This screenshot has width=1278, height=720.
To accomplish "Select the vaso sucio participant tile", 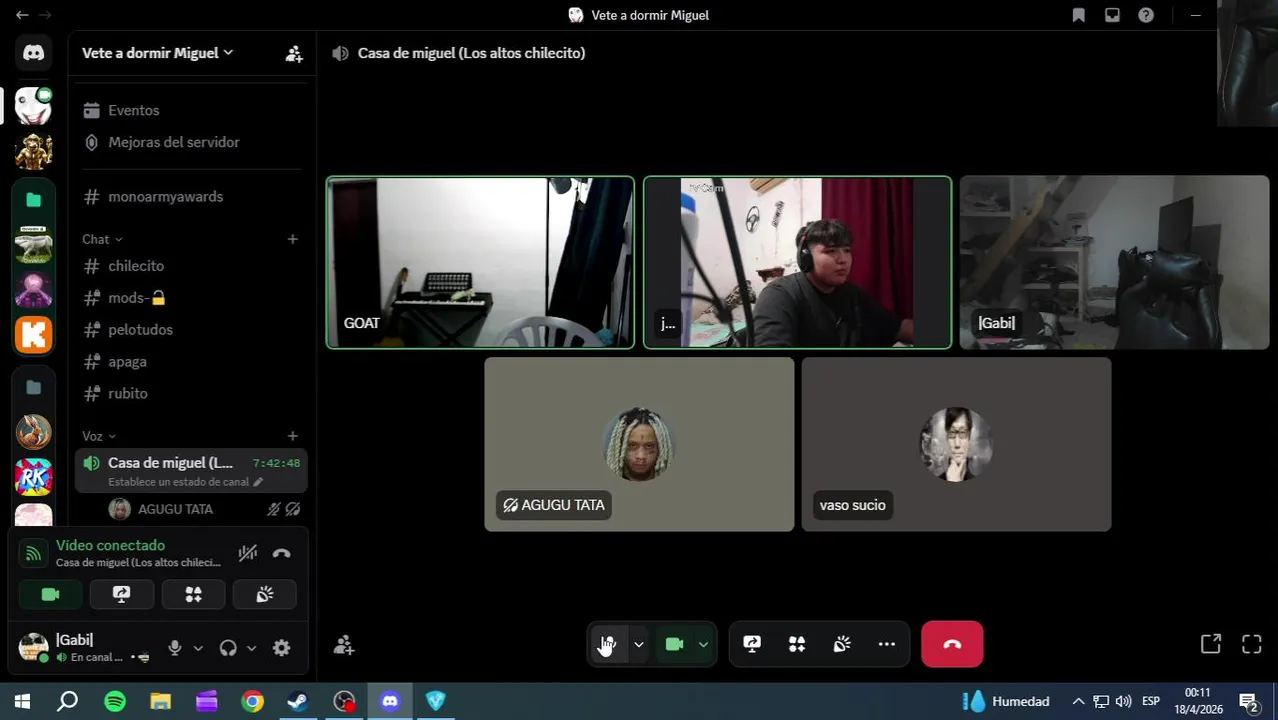I will click(x=956, y=445).
